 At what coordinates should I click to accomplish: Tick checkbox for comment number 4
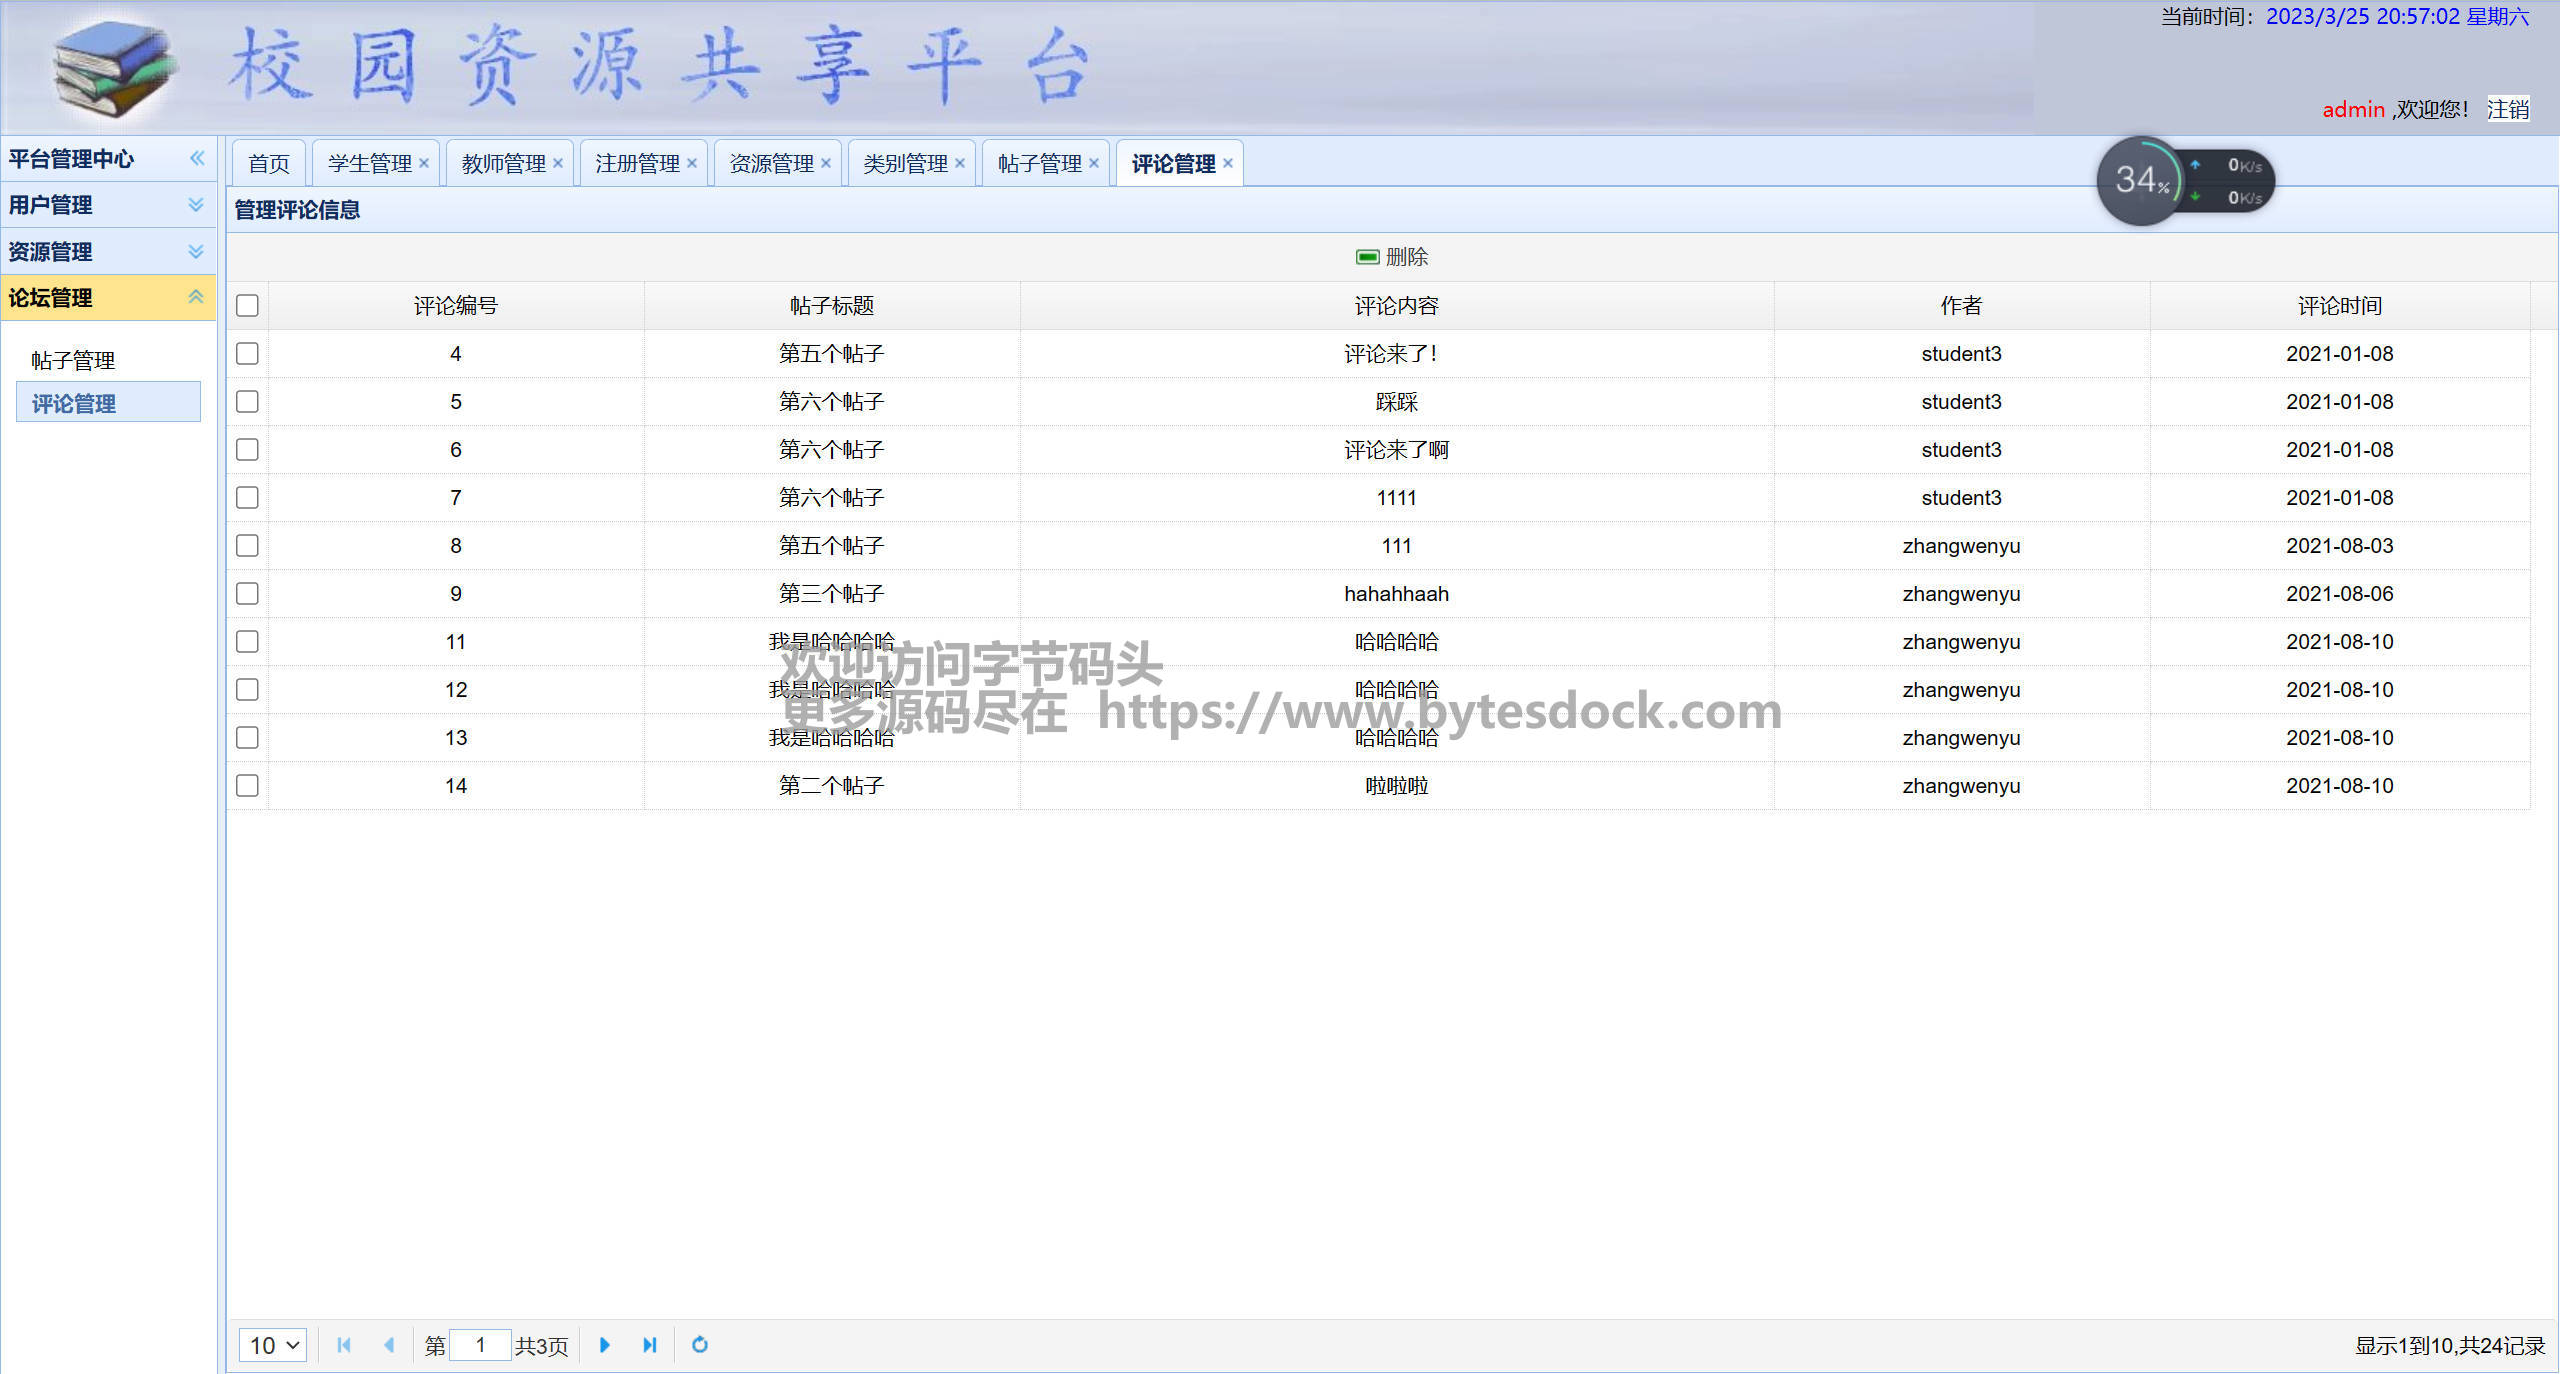point(247,354)
